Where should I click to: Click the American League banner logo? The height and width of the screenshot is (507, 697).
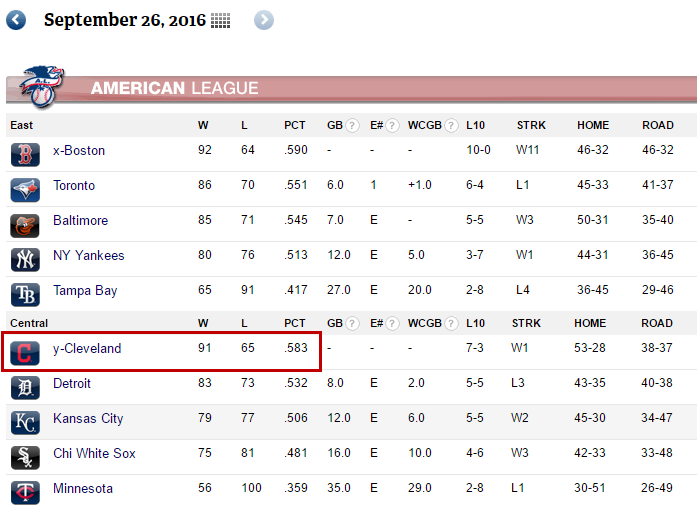pos(43,87)
